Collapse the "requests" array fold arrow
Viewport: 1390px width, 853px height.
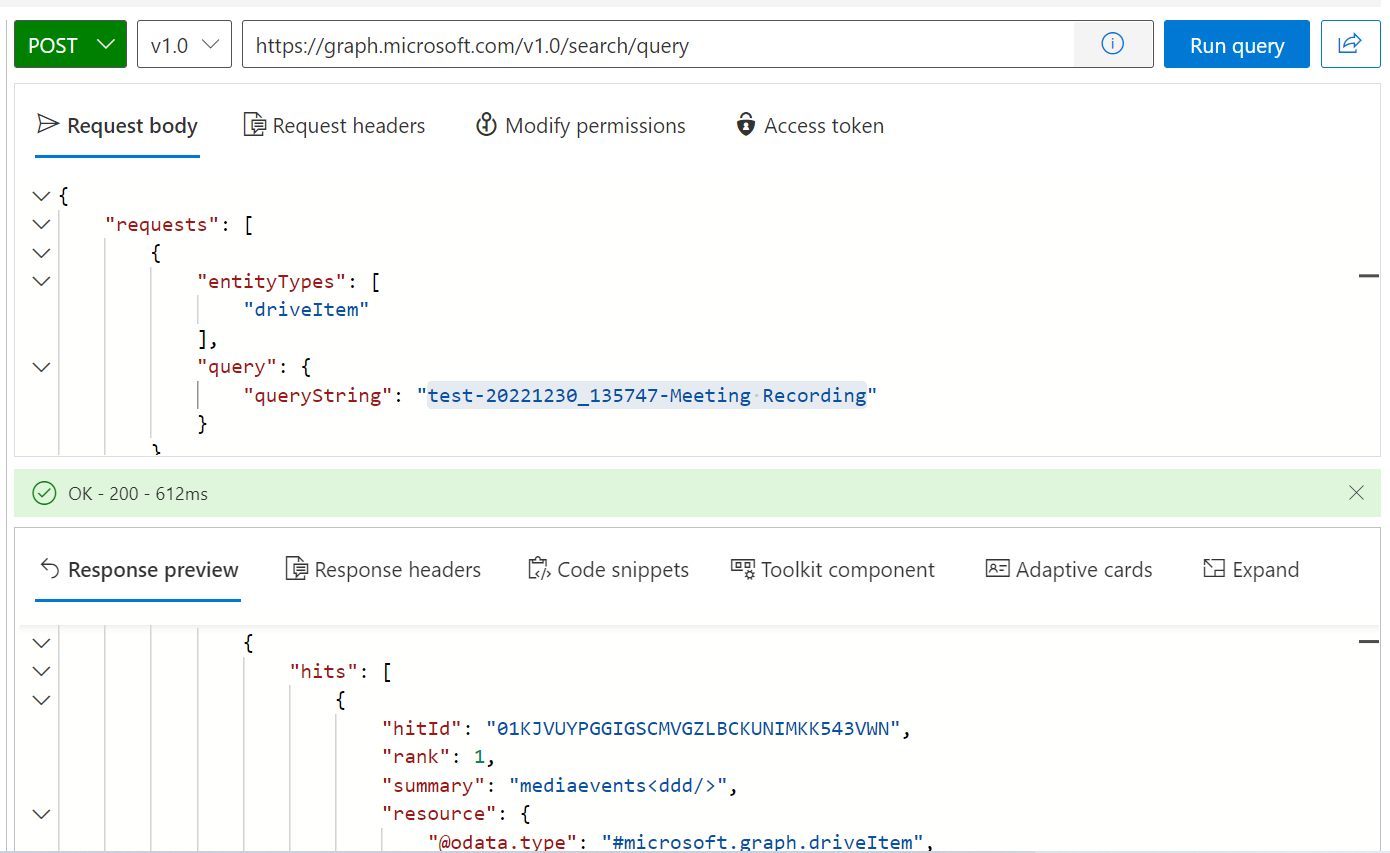(41, 224)
